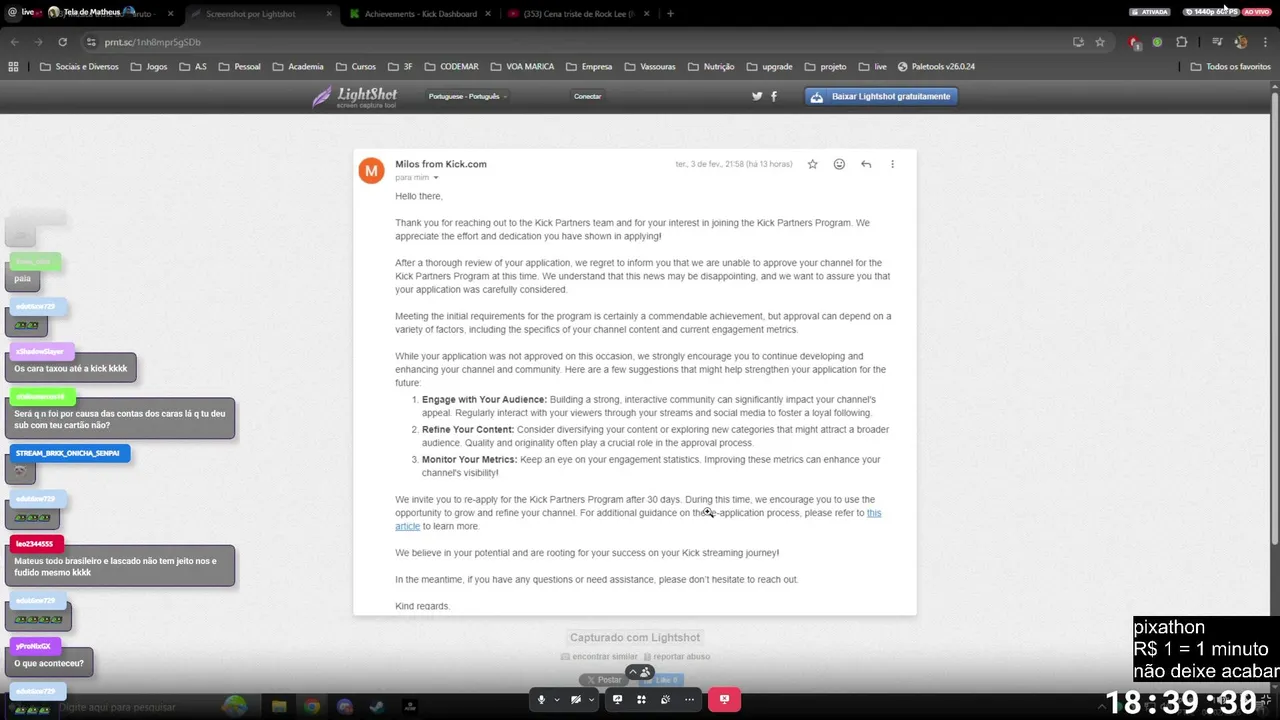The height and width of the screenshot is (720, 1280).
Task: Open the apps grid in bookmarks bar
Action: point(13,67)
